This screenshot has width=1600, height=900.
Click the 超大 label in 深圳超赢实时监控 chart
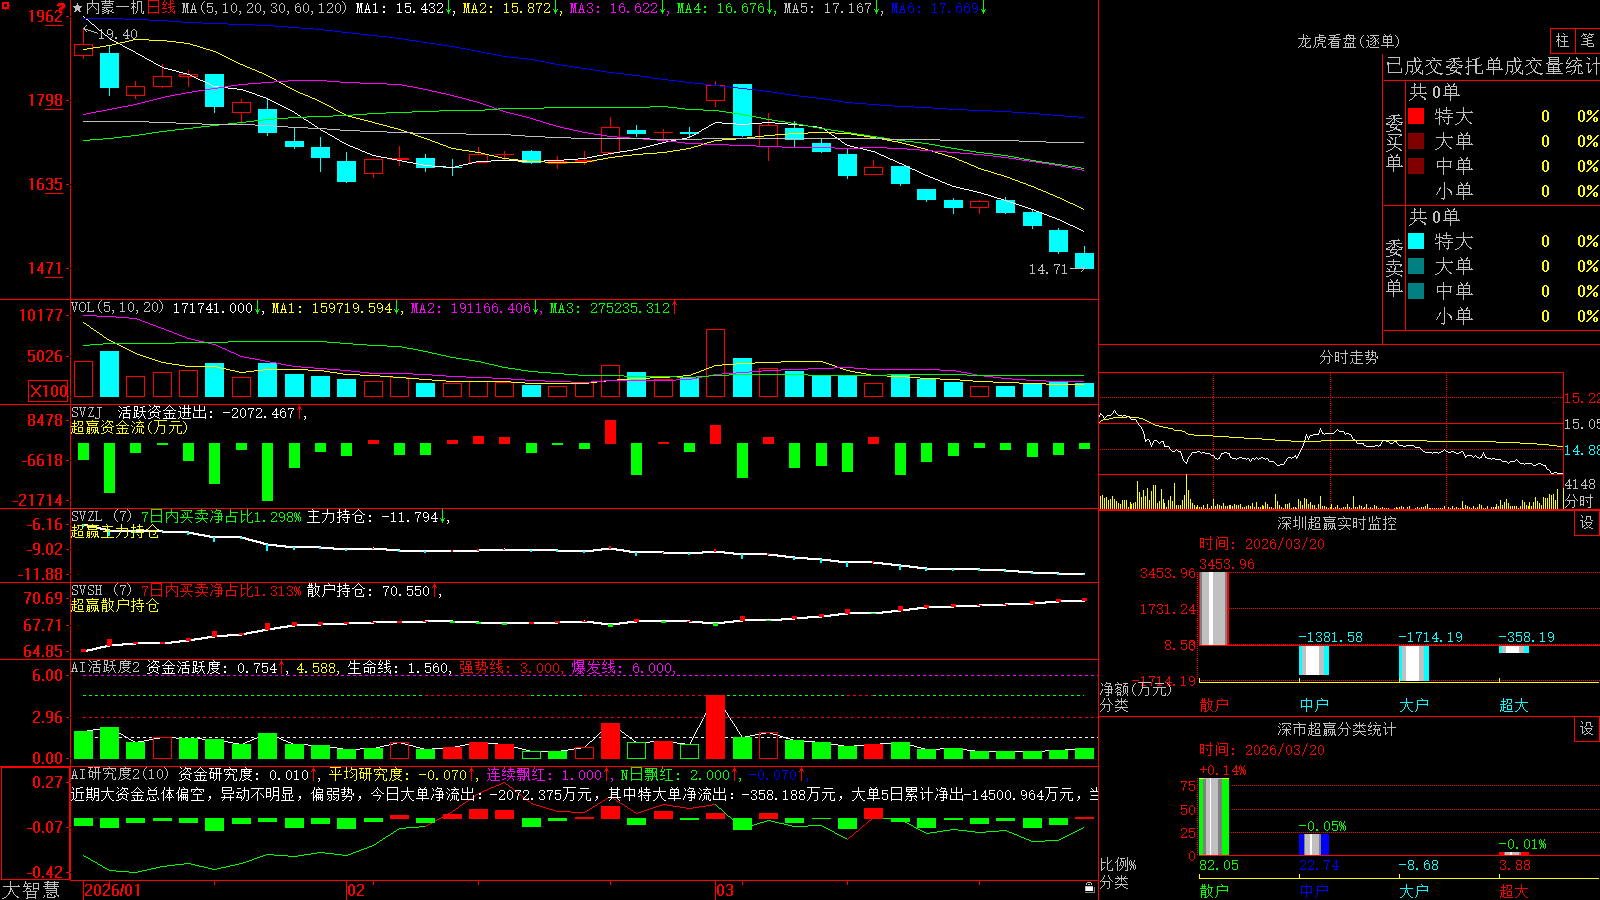tap(1514, 705)
